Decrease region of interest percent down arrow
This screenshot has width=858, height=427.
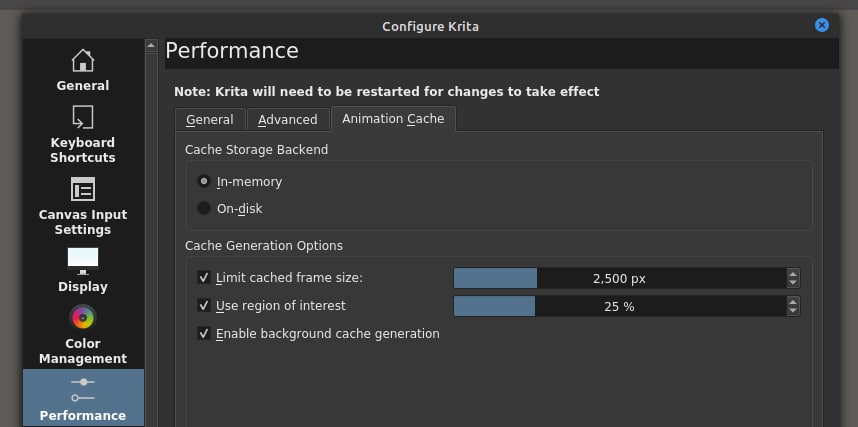pyautogui.click(x=793, y=311)
